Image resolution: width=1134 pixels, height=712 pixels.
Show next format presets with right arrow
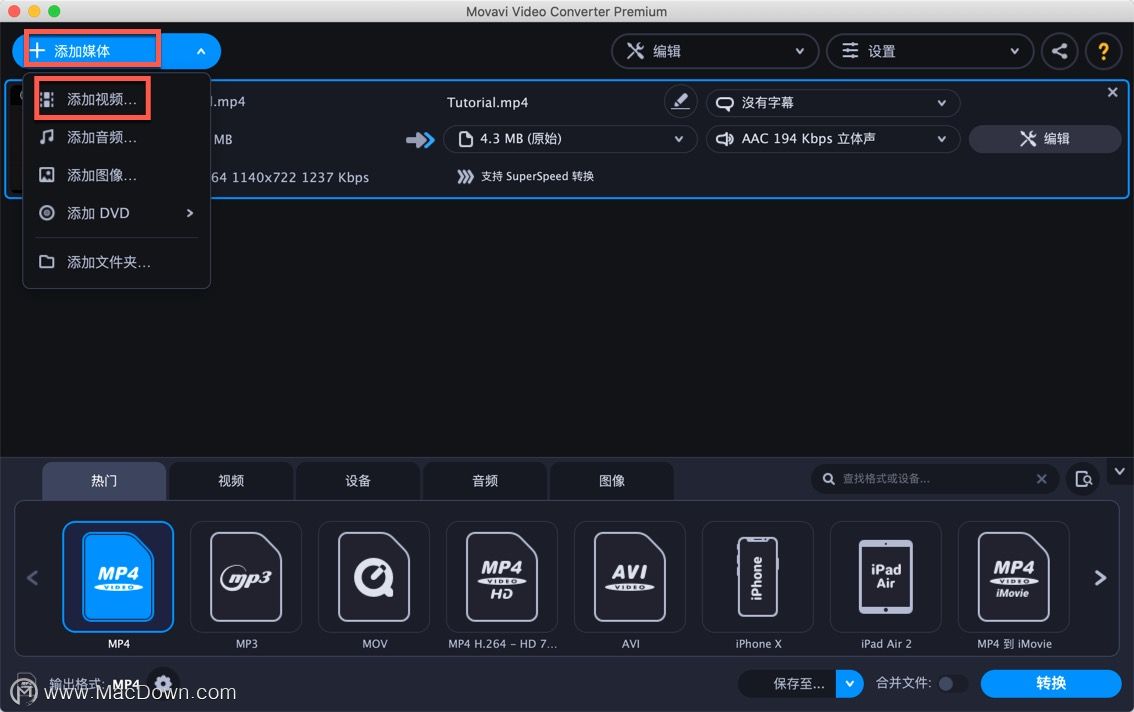[1100, 577]
